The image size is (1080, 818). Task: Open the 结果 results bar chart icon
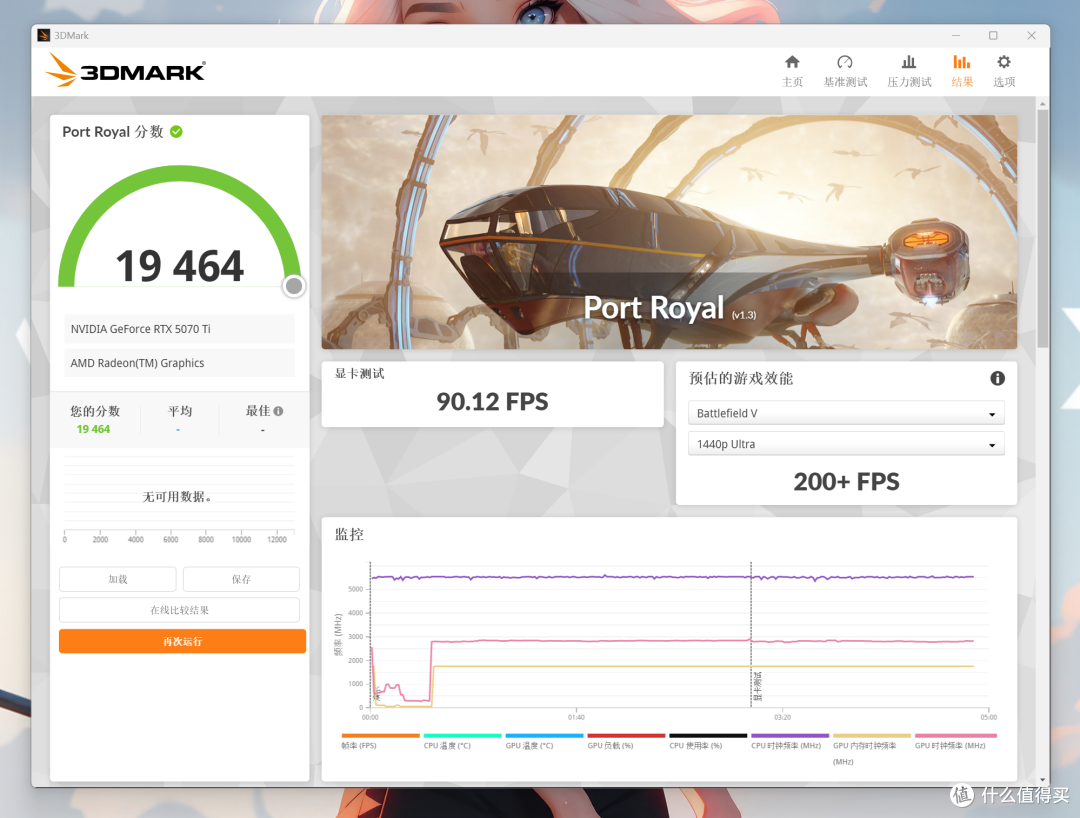pos(962,71)
